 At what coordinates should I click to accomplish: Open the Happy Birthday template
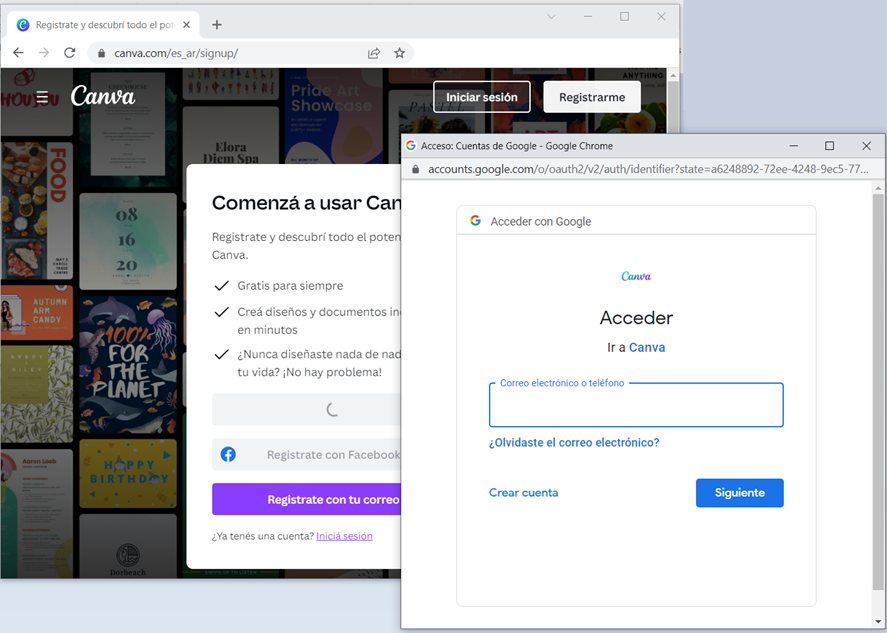pos(128,473)
